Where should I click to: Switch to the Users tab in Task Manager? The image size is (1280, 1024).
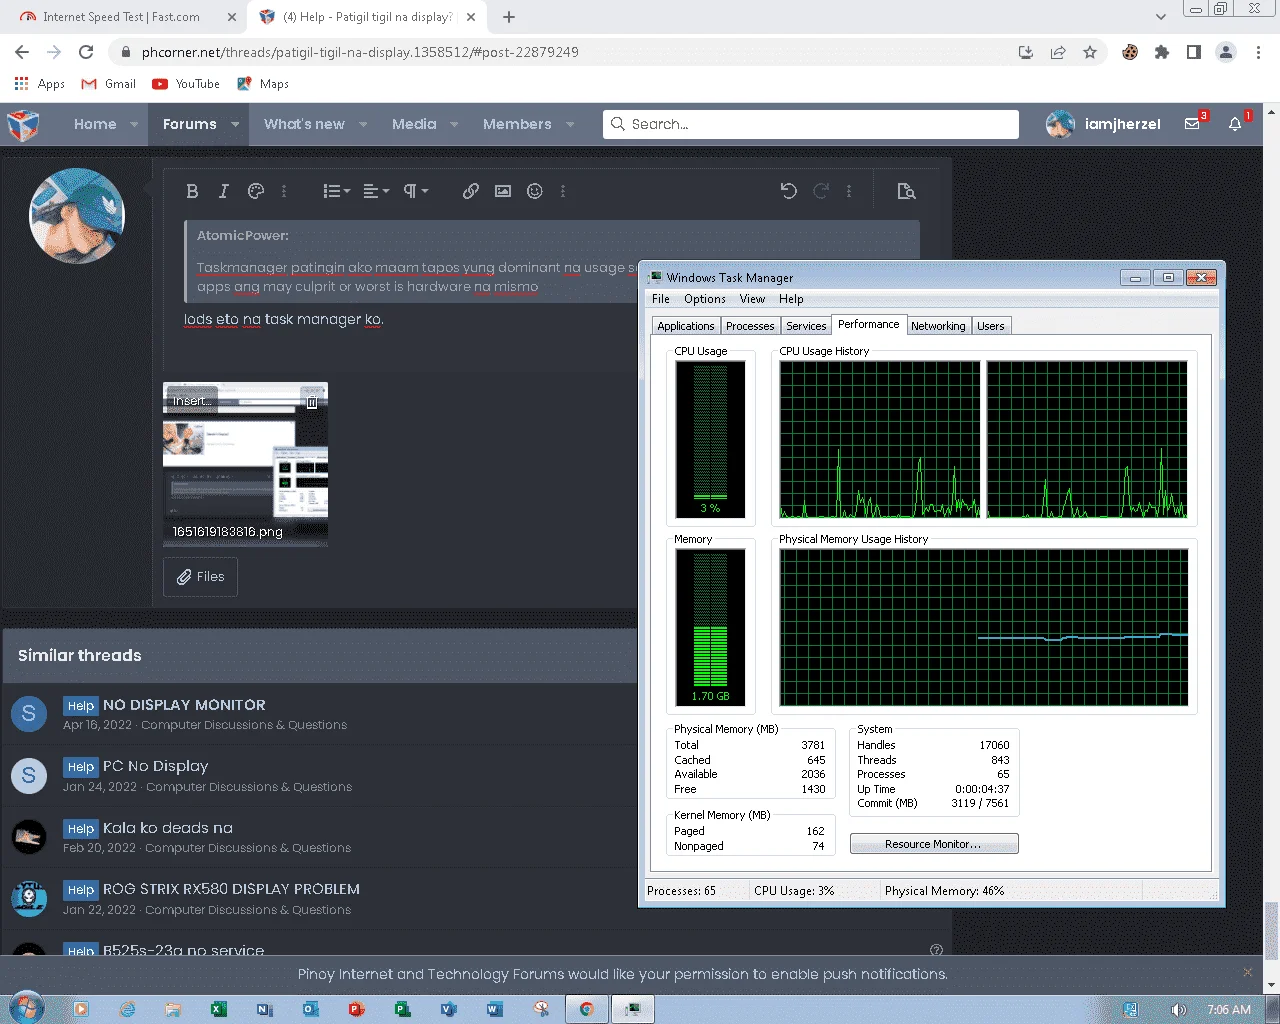(x=991, y=326)
